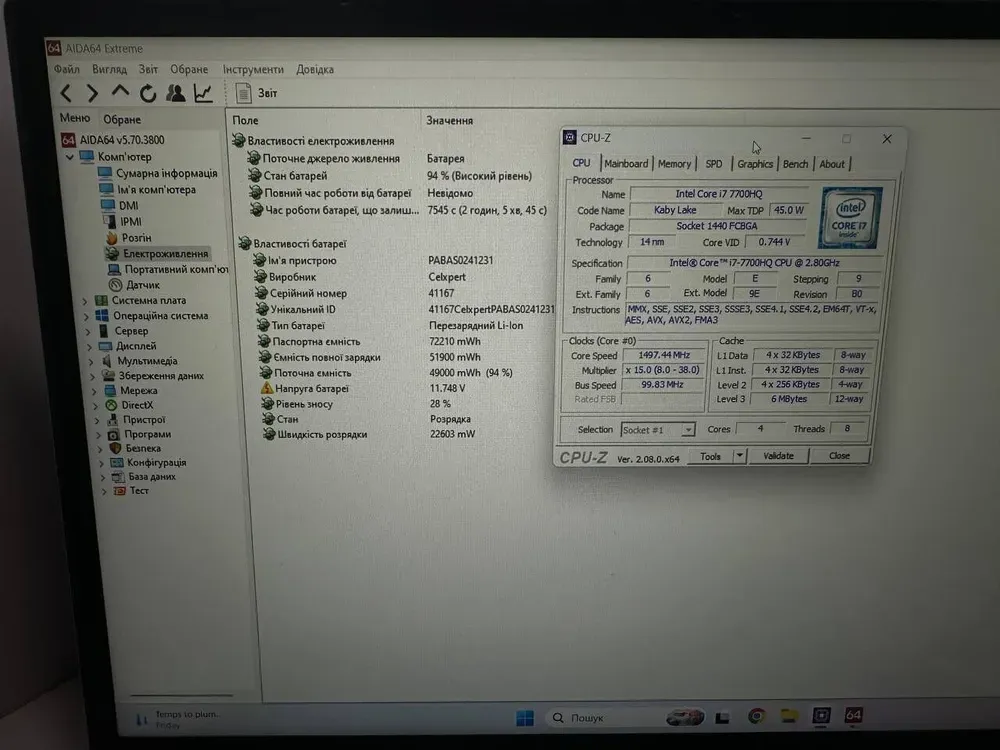The image size is (1000, 750).
Task: Expand the Операційна система tree node
Action: click(84, 316)
